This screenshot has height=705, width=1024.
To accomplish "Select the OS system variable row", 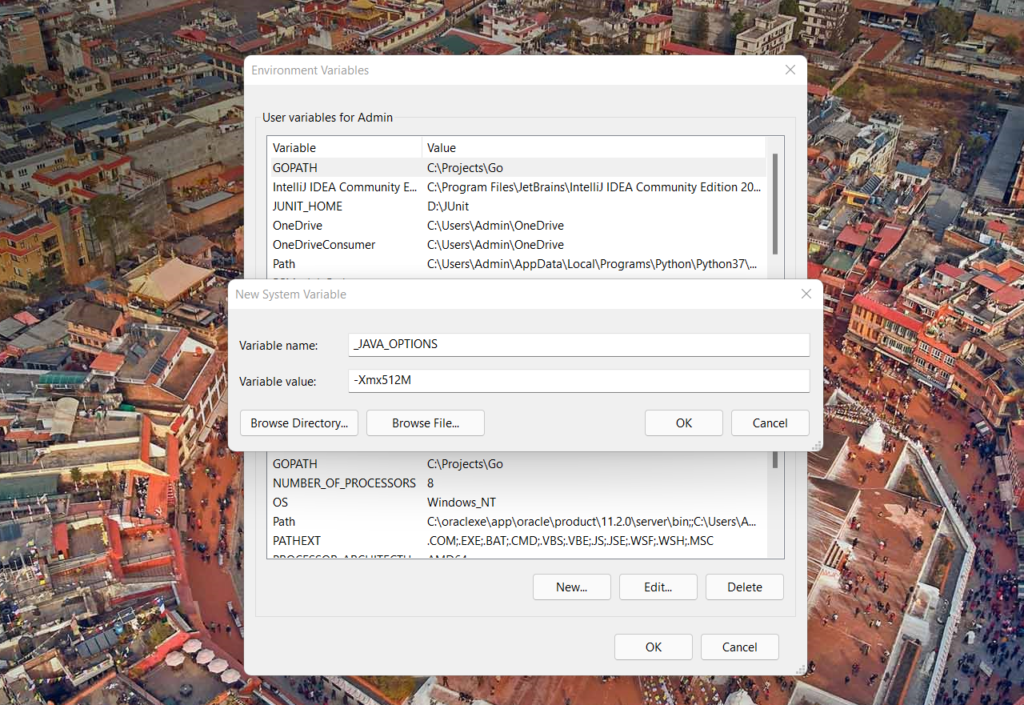I will click(280, 502).
